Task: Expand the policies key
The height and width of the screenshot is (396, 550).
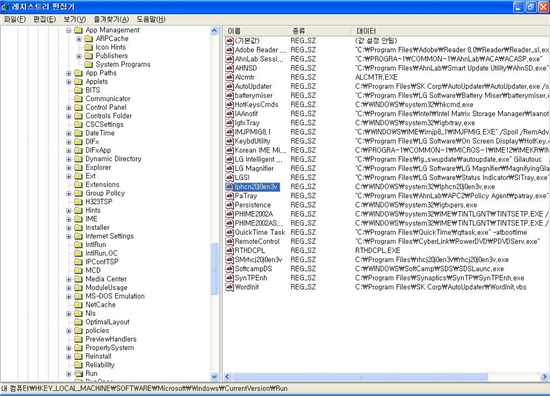Action: [x=69, y=331]
